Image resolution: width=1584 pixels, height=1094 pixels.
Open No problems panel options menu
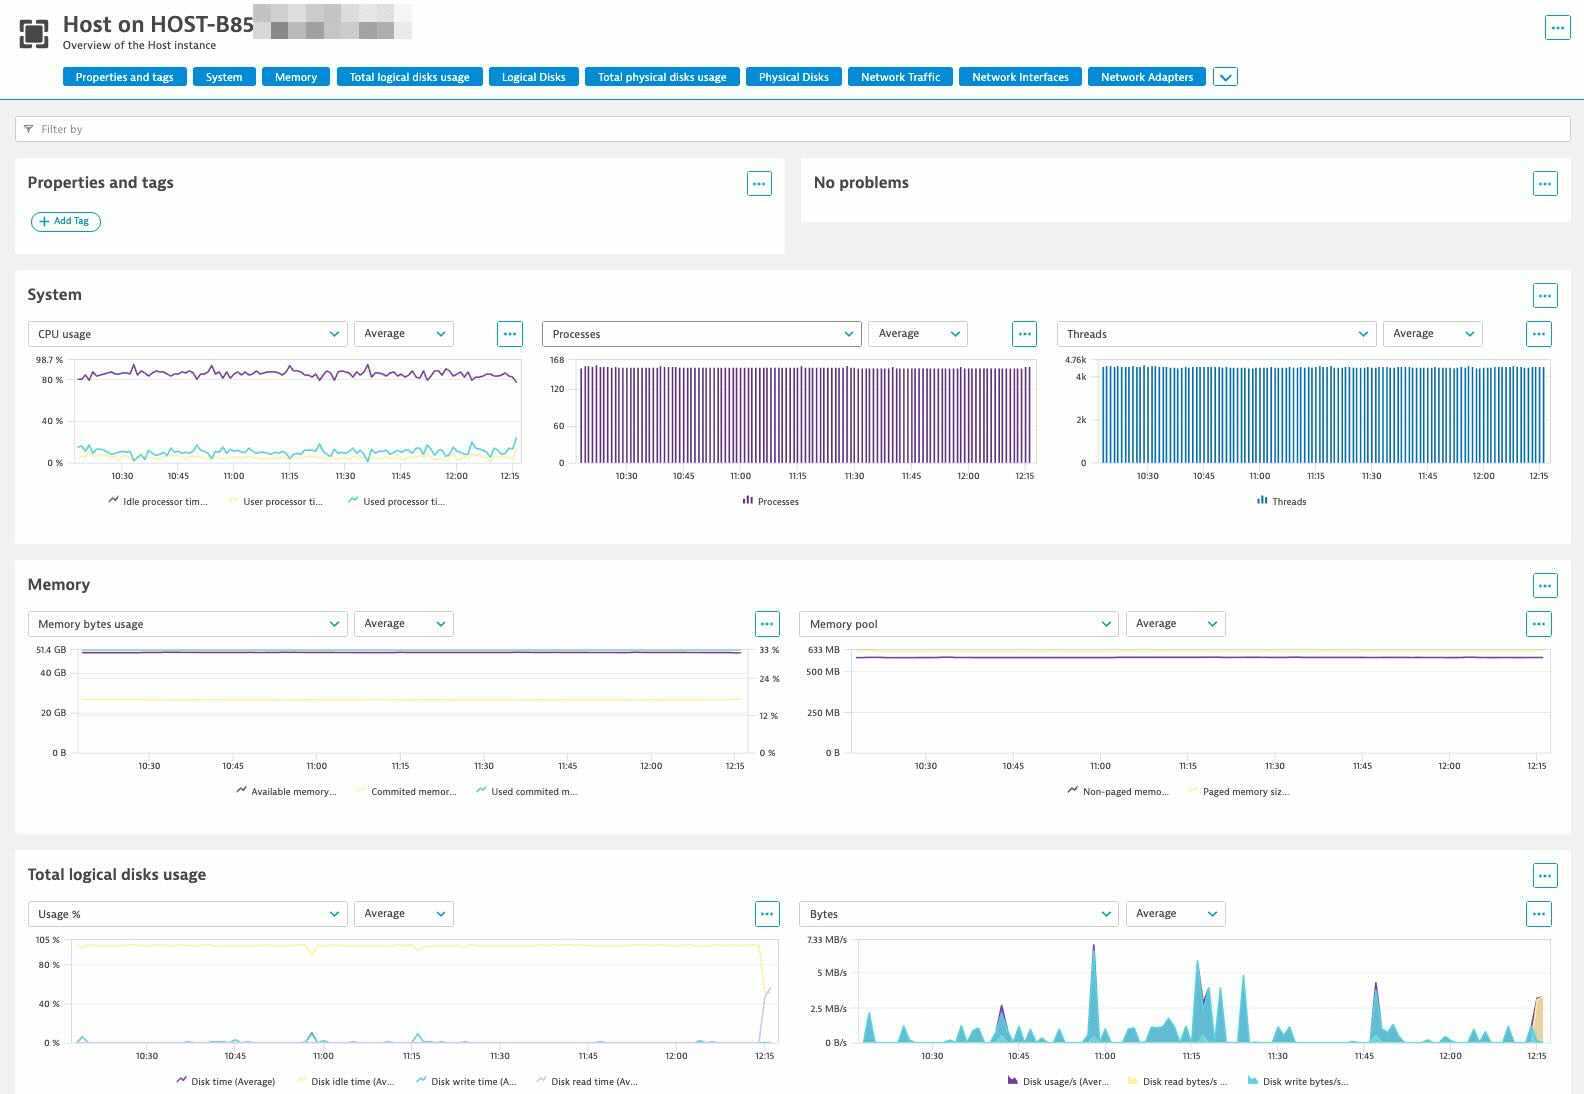click(x=1545, y=184)
